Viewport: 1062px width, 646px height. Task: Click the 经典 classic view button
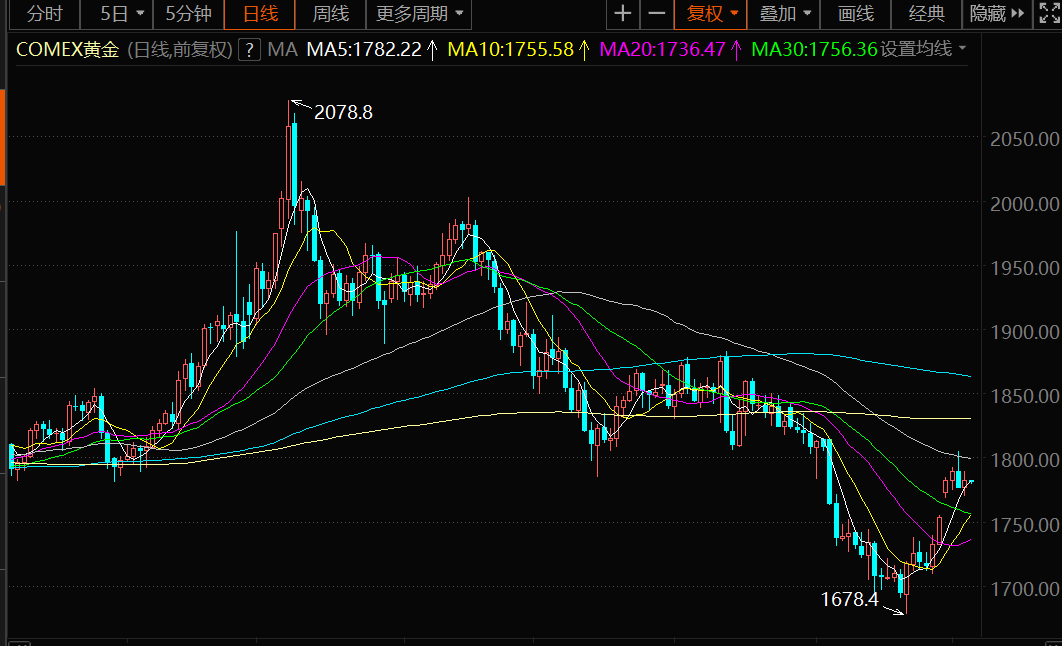(x=926, y=14)
